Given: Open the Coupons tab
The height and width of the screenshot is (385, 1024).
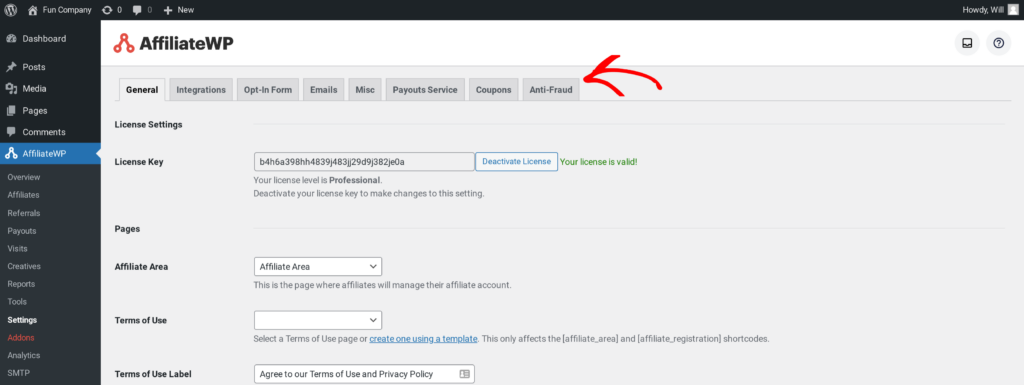Looking at the screenshot, I should click(494, 90).
